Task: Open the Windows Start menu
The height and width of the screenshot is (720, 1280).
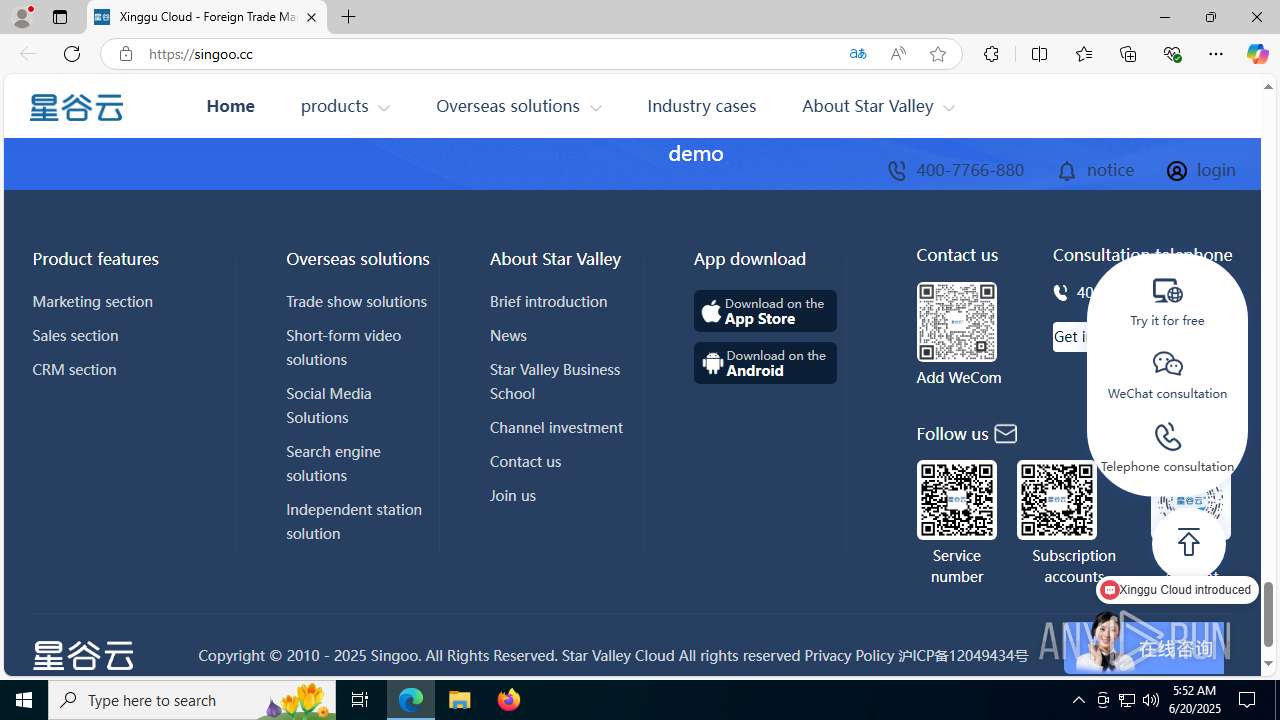Action: tap(24, 700)
